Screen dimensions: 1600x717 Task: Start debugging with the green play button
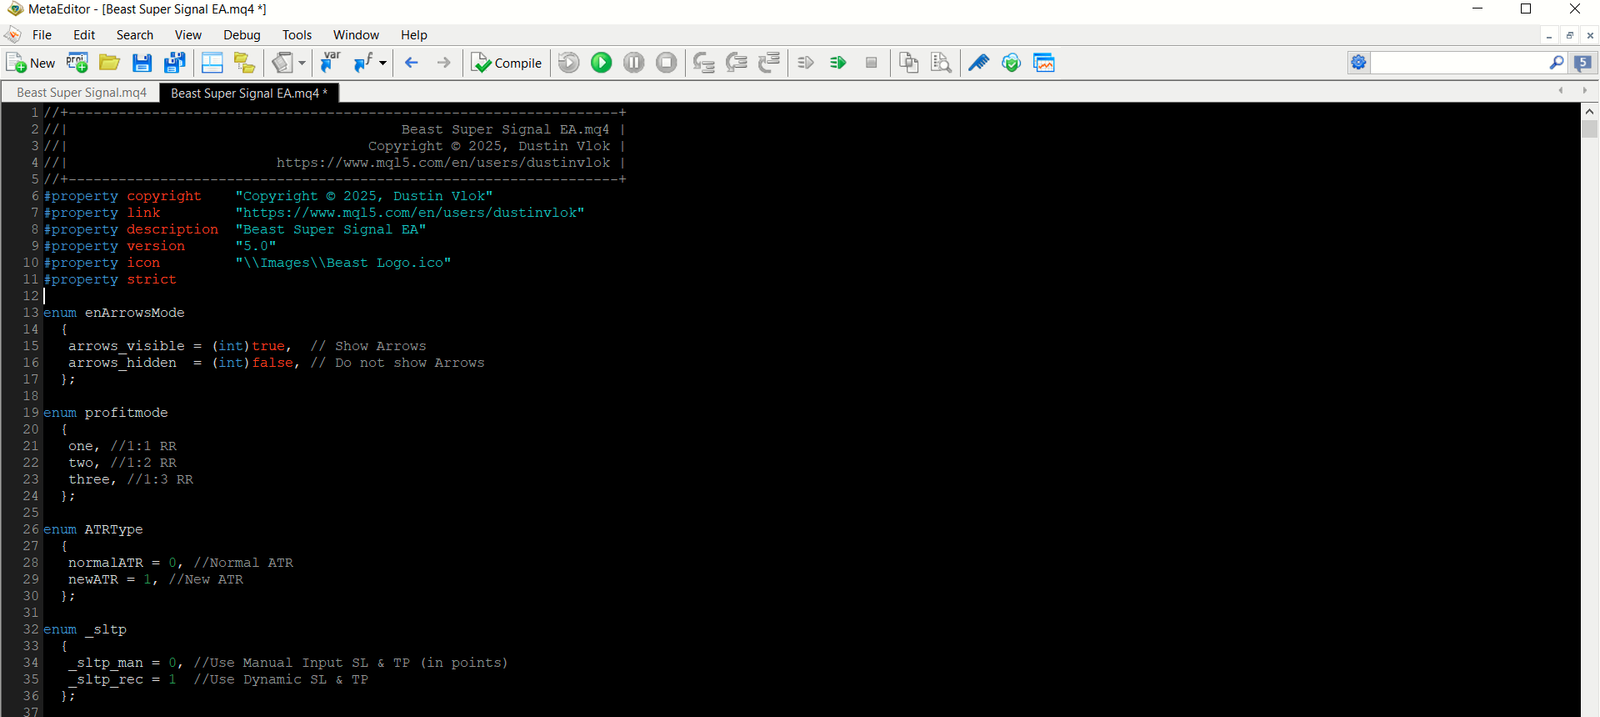601,63
